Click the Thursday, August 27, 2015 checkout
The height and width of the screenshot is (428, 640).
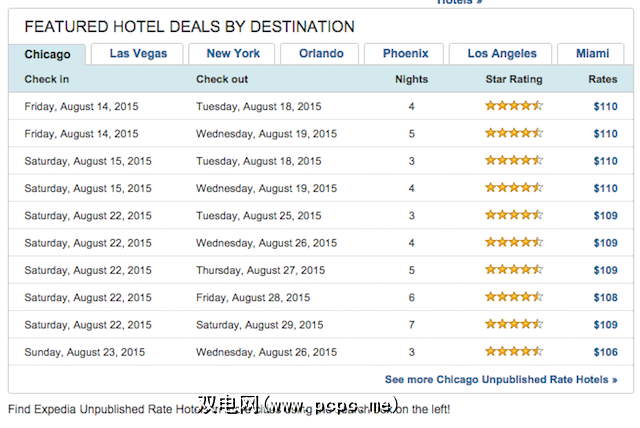click(x=260, y=270)
